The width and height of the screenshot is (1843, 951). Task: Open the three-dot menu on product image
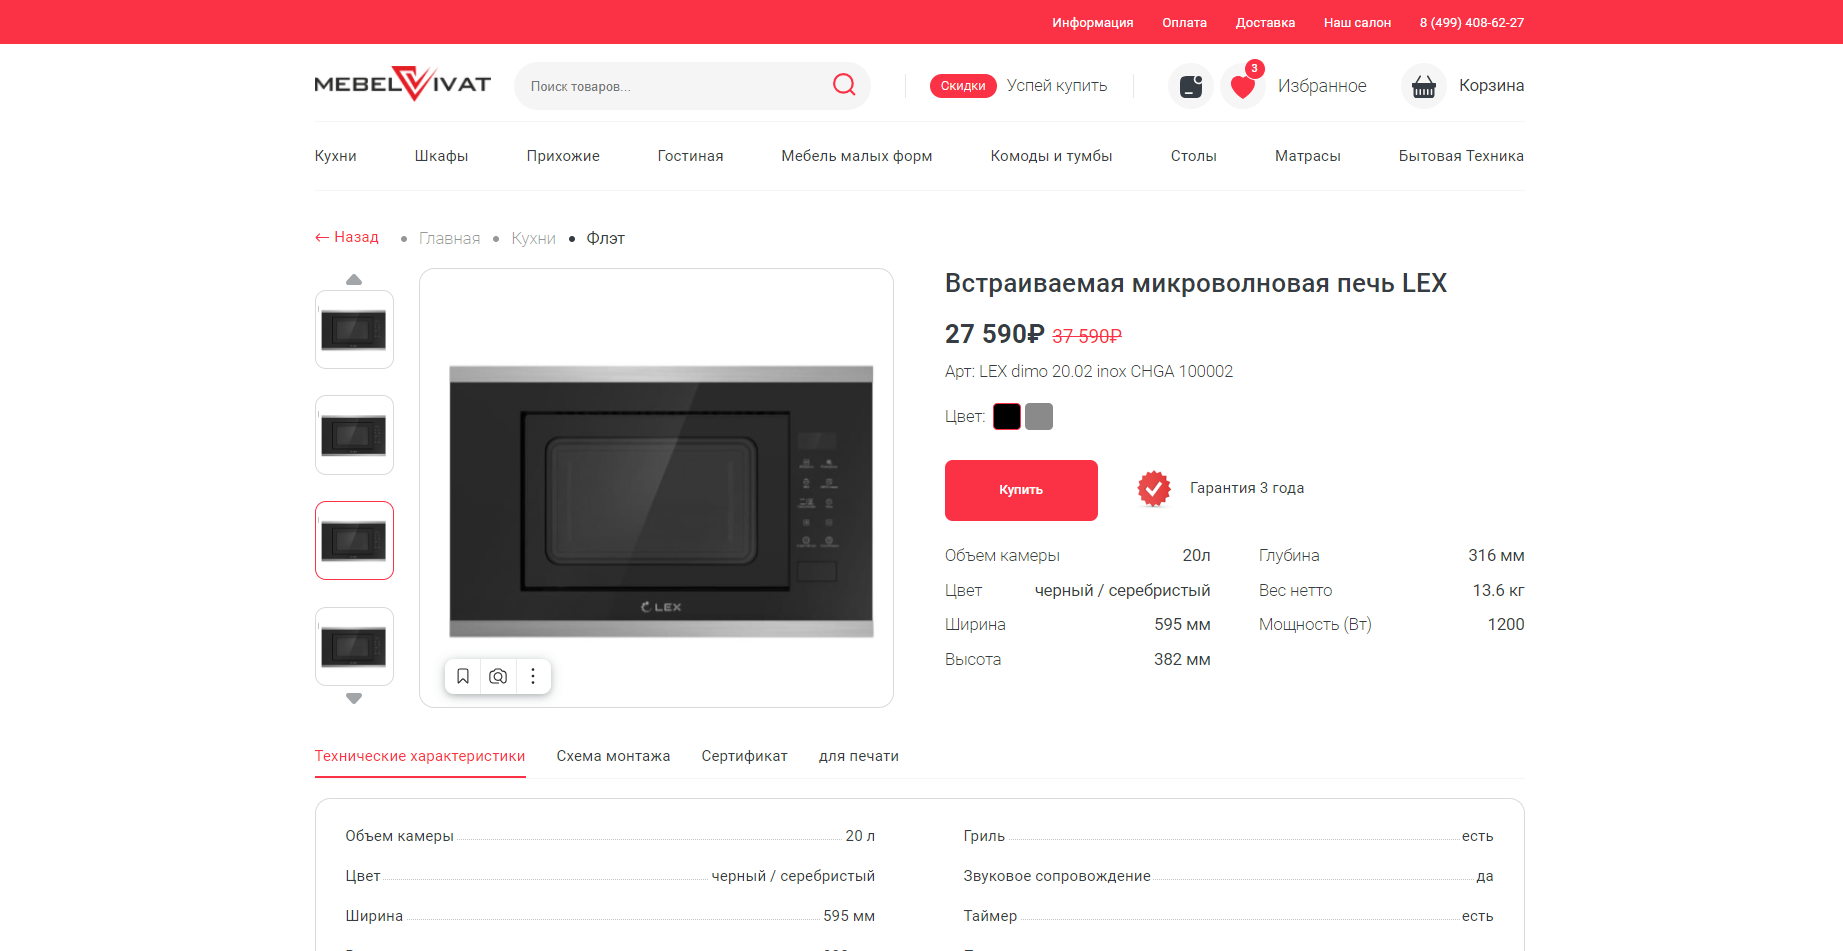[533, 676]
